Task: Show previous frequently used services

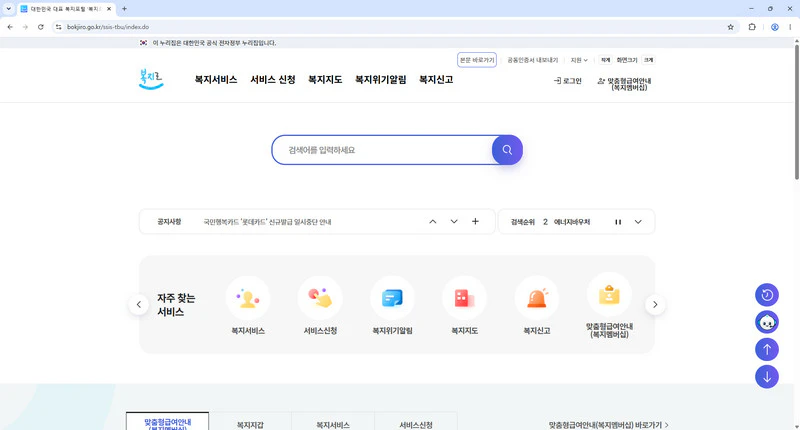Action: [139, 305]
